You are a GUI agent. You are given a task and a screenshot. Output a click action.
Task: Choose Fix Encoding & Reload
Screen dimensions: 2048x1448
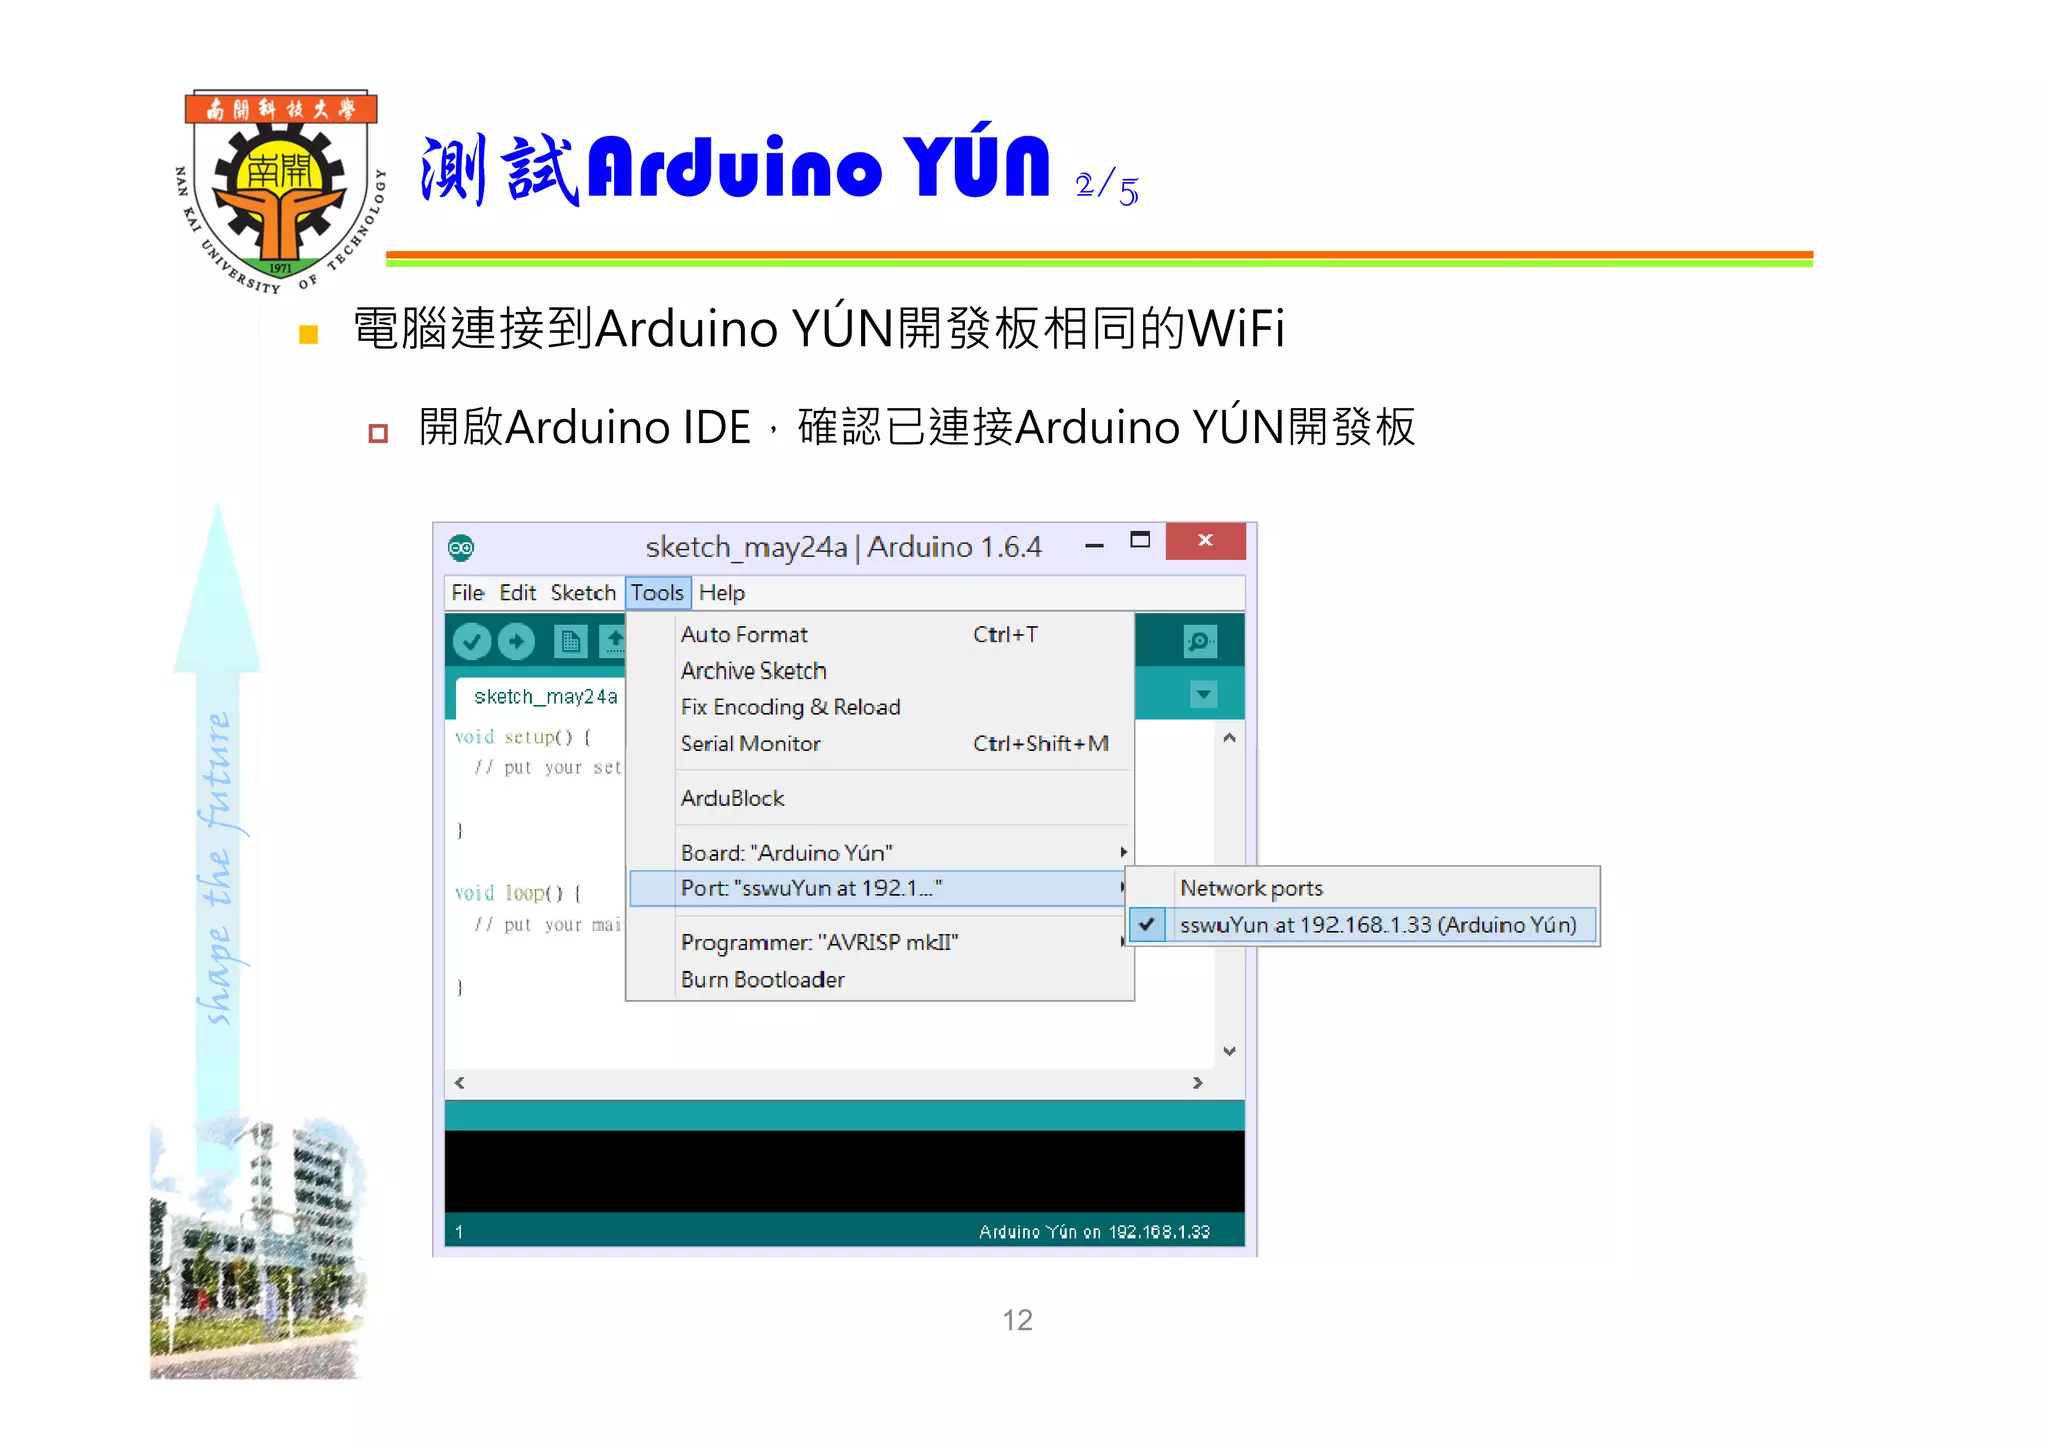881,707
